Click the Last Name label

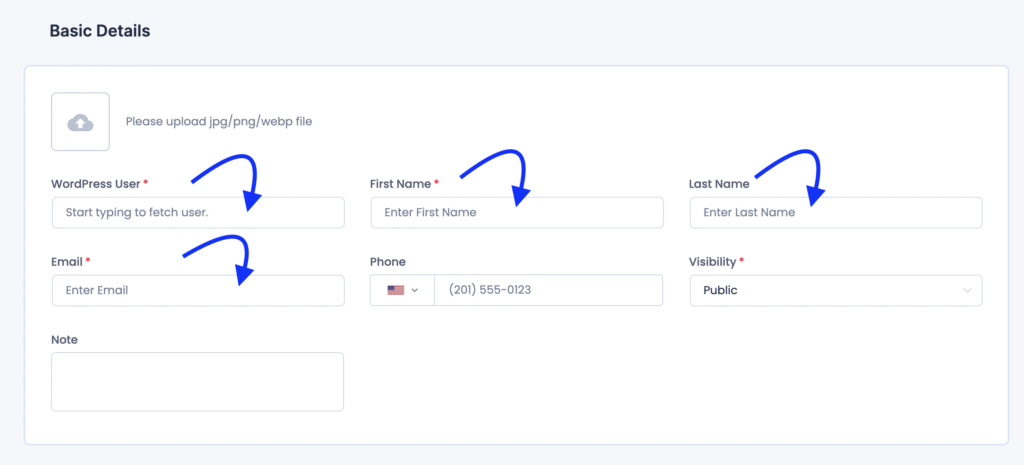point(719,184)
